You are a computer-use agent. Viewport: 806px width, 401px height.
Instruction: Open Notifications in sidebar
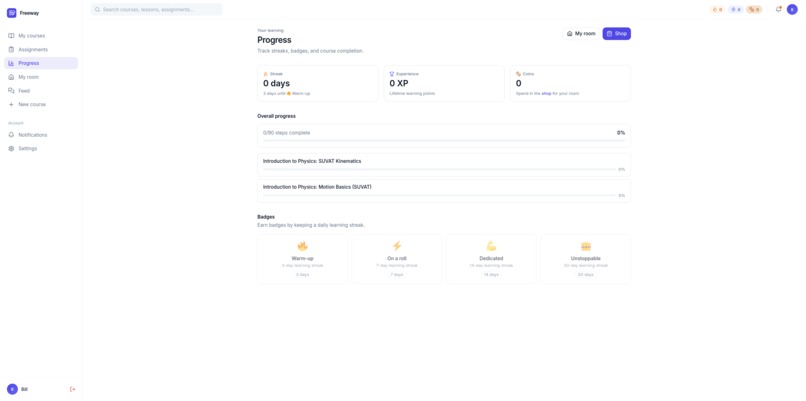coord(41,135)
